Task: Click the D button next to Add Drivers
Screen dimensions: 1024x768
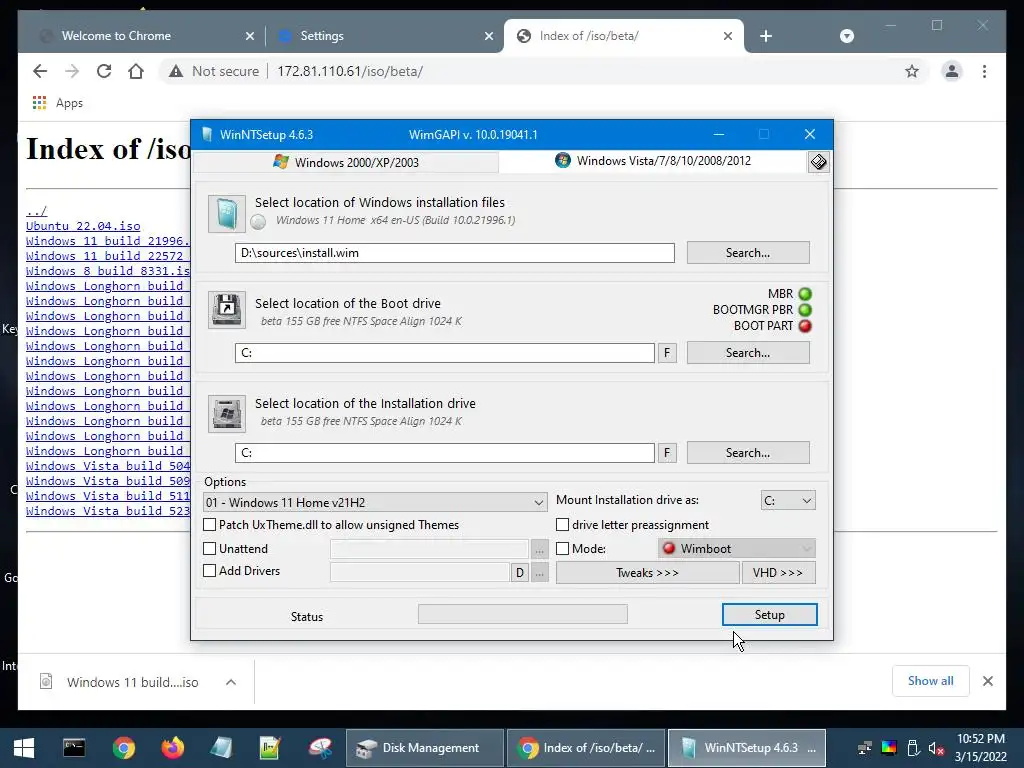Action: coord(520,573)
